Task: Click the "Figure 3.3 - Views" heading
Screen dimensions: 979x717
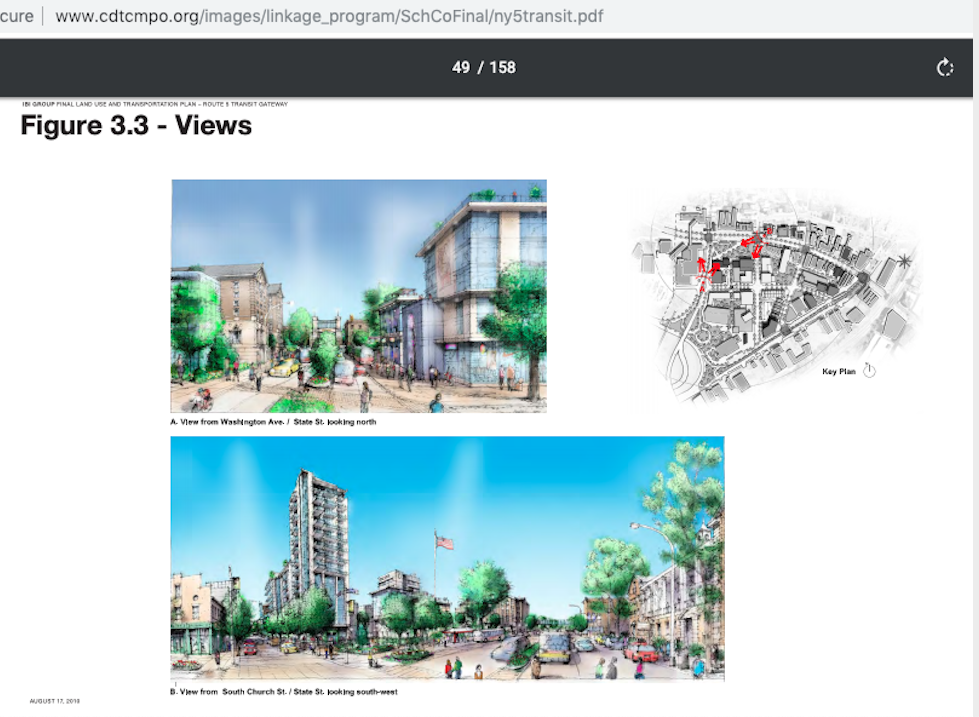Action: pyautogui.click(x=136, y=126)
